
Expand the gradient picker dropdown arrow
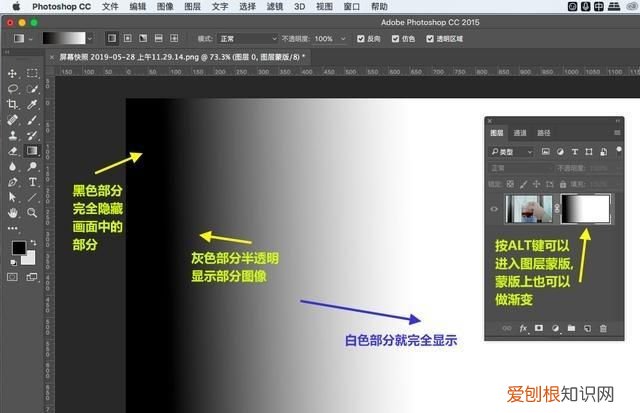coord(90,38)
